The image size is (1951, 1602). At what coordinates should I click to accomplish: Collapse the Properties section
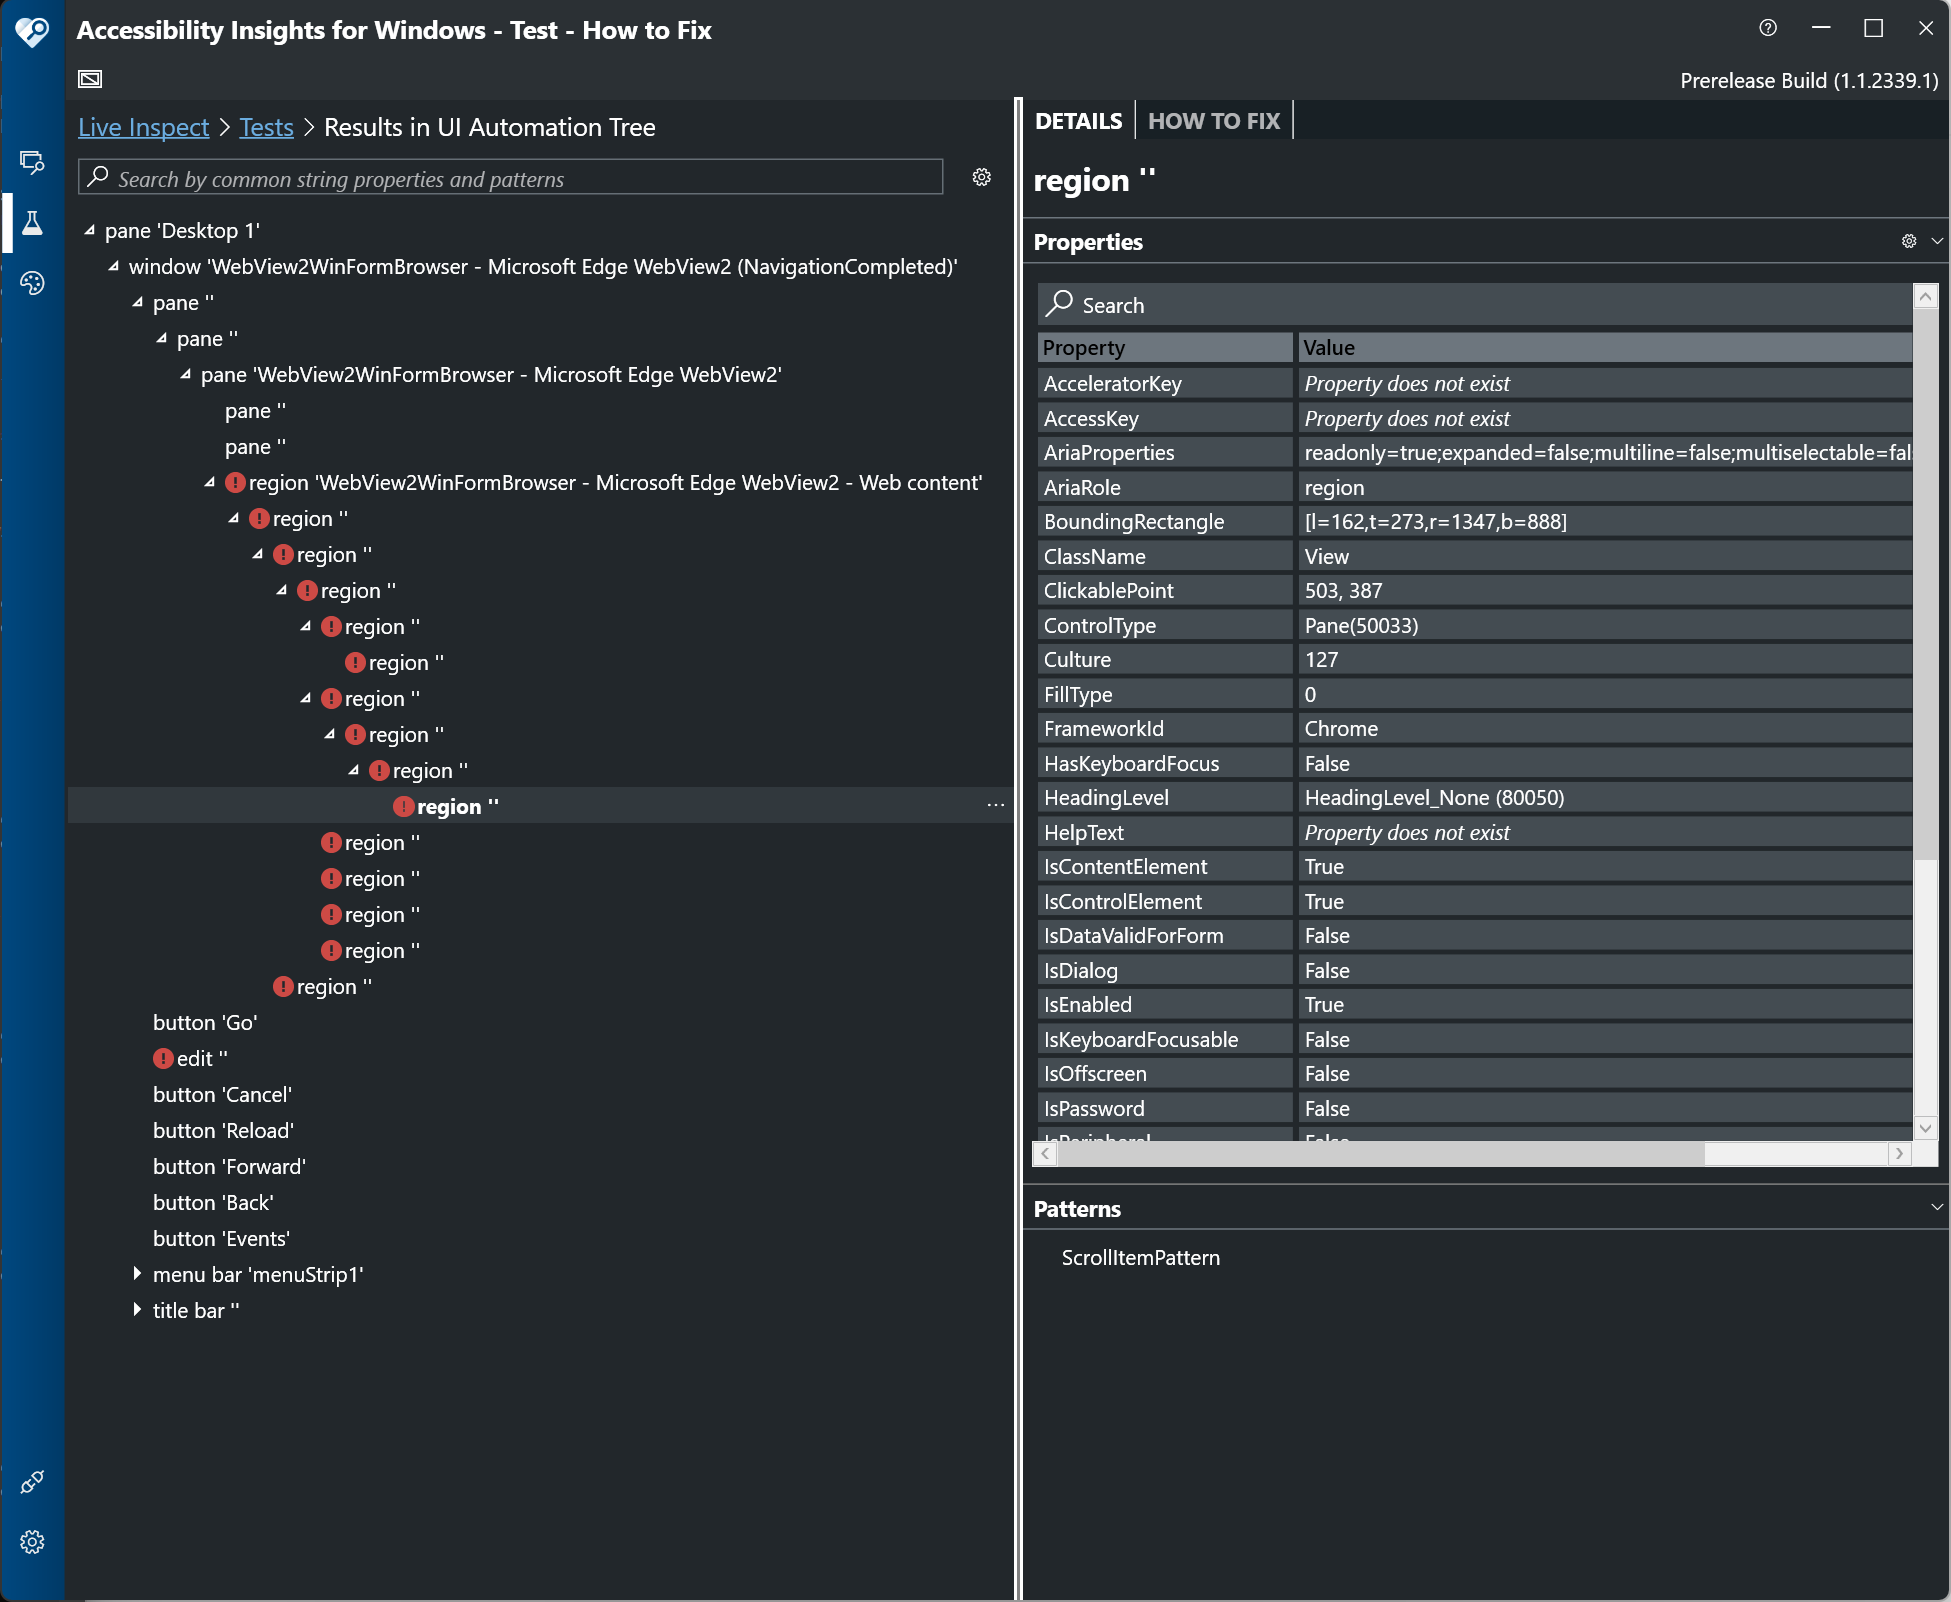[1936, 241]
